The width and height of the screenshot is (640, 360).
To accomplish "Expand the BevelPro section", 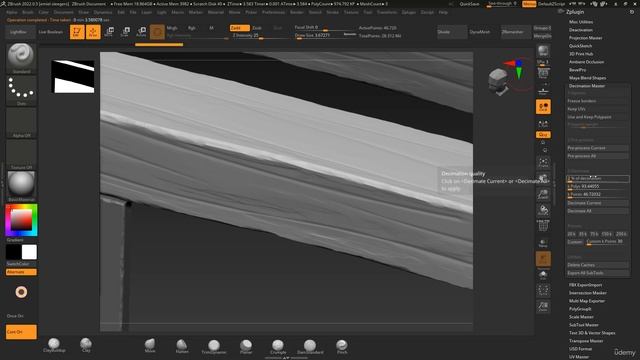I will (577, 70).
